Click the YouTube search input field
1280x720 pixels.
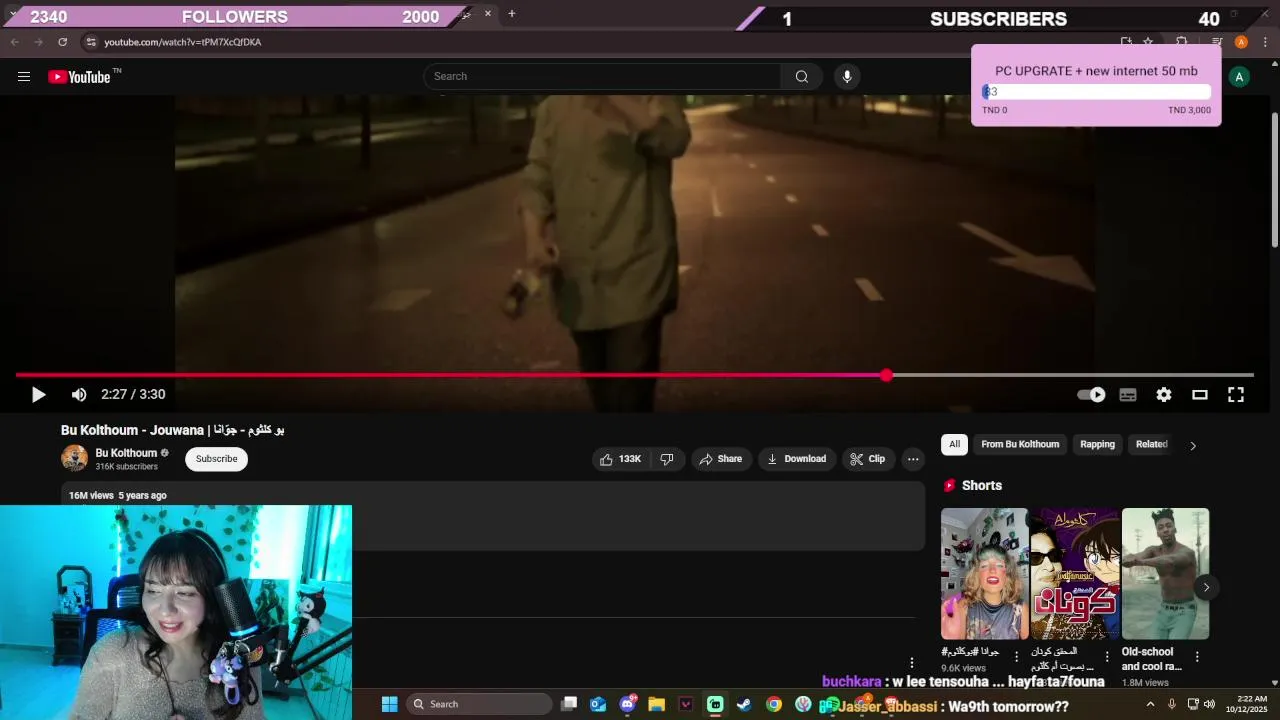tap(602, 77)
